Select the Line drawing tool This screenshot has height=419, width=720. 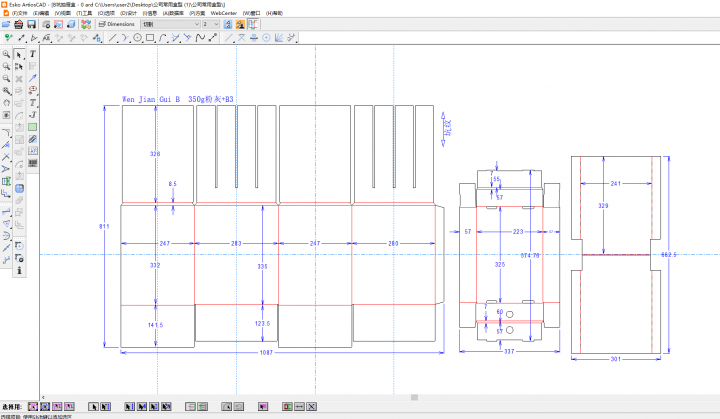(x=113, y=38)
